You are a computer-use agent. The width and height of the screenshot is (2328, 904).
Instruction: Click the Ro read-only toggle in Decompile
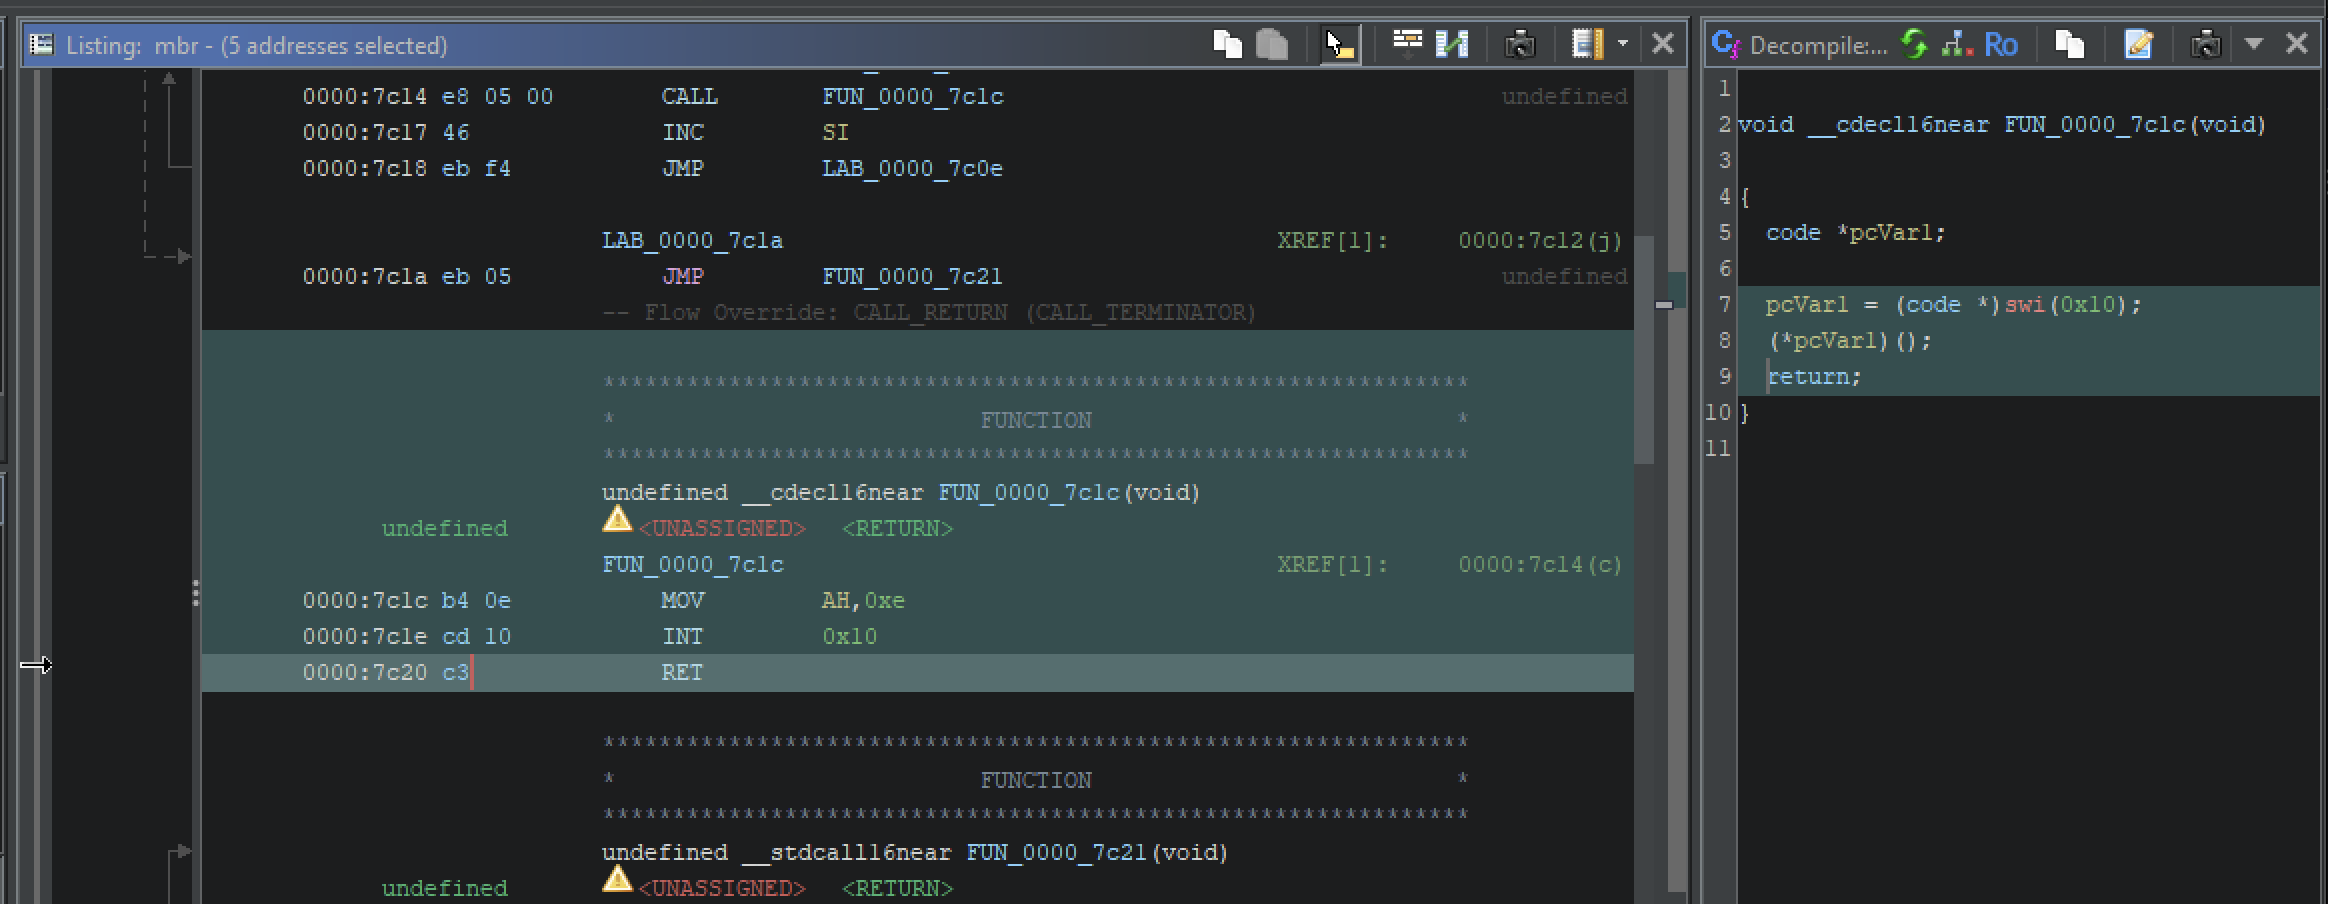click(x=2001, y=44)
